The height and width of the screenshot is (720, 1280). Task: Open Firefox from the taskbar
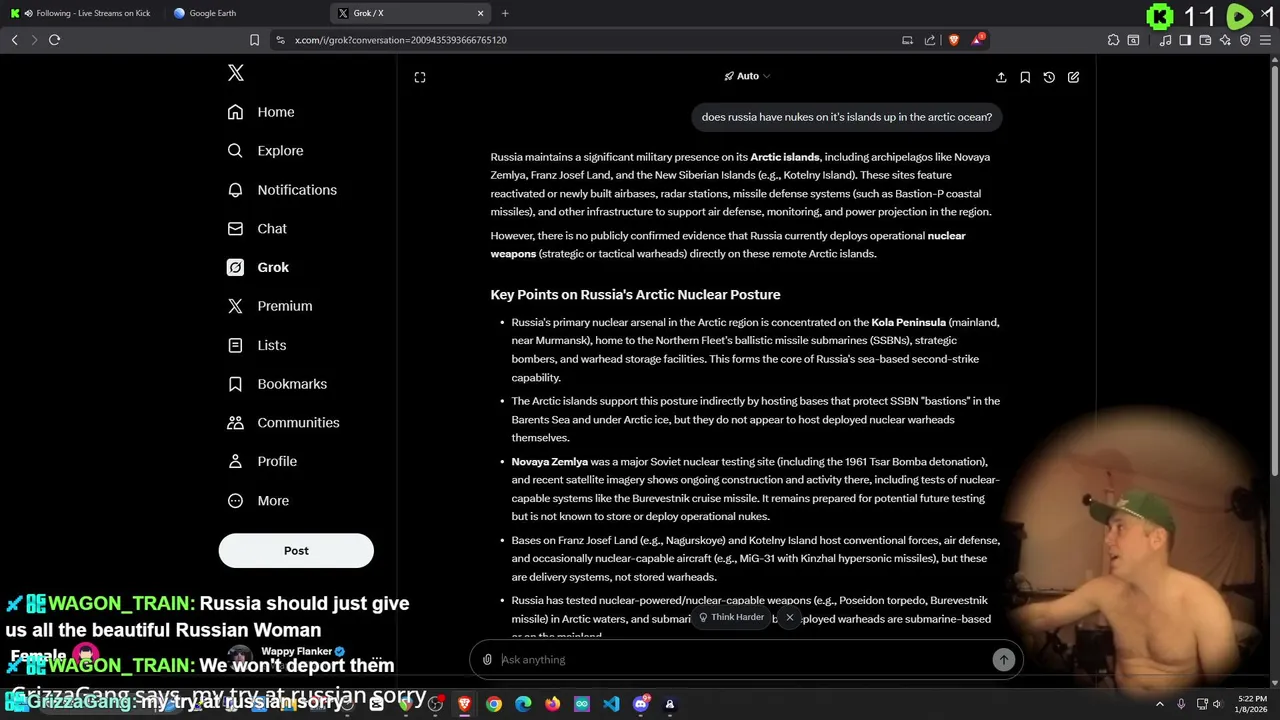point(553,704)
